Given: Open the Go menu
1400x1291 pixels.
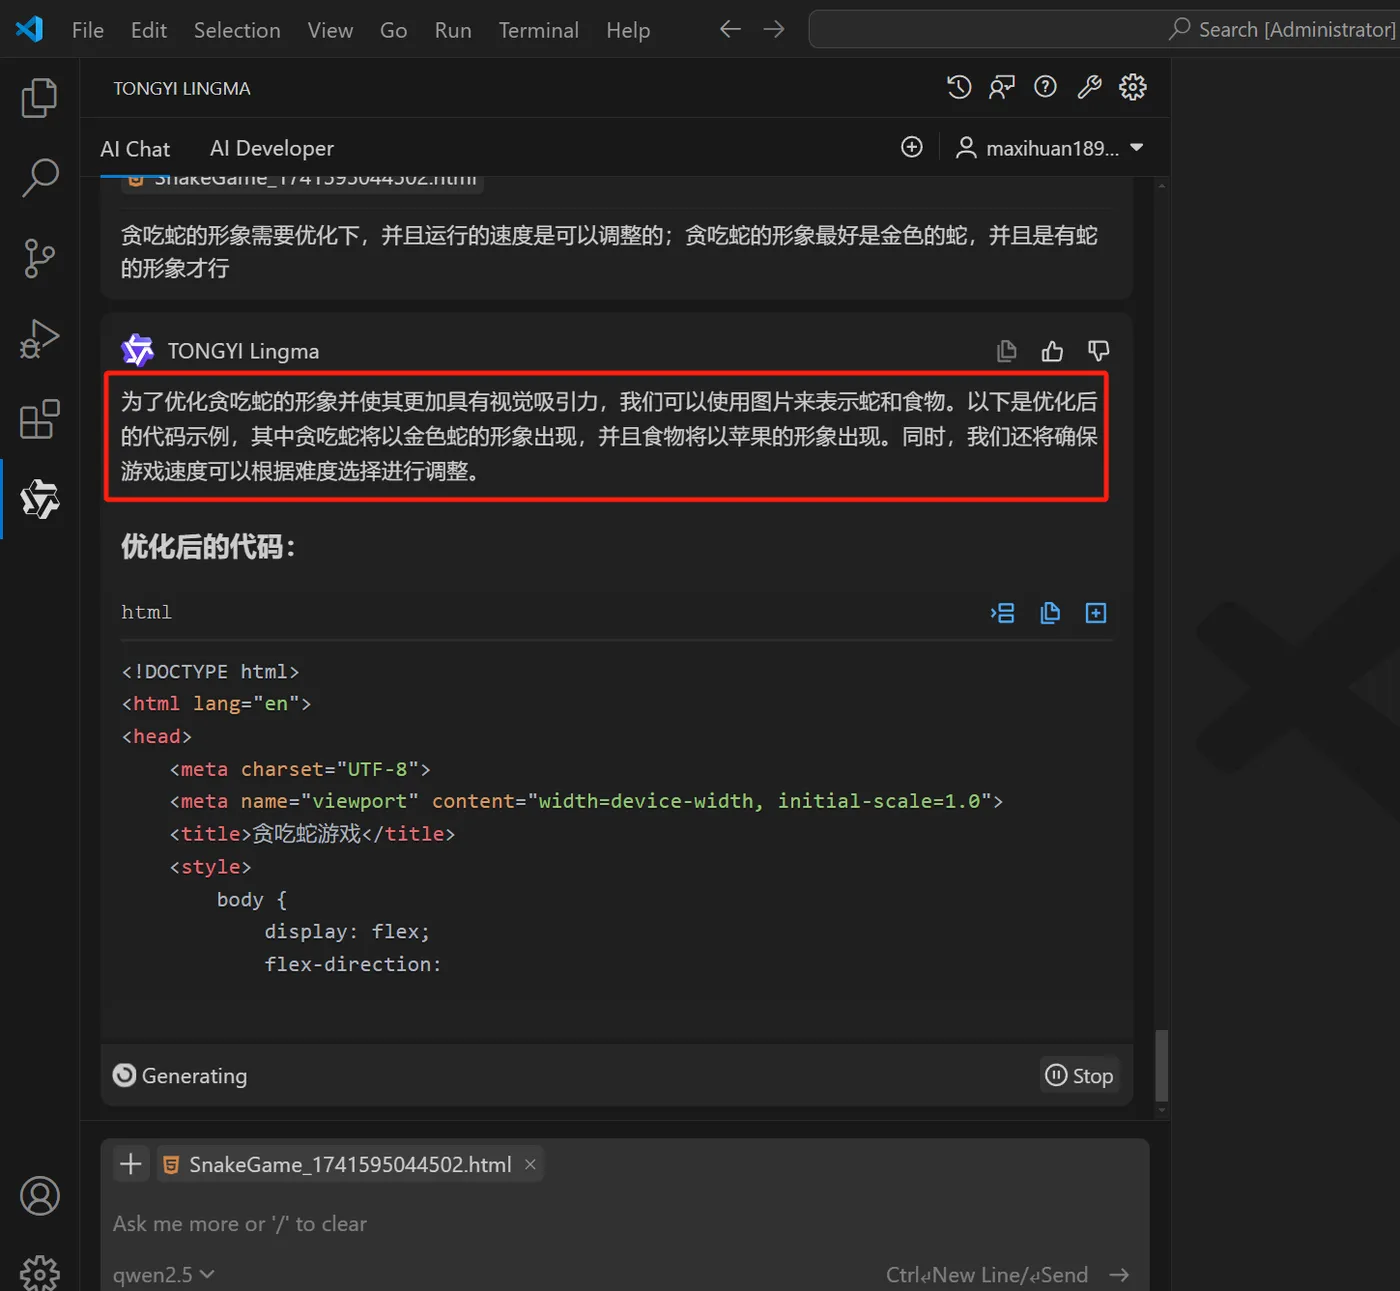Looking at the screenshot, I should tap(394, 30).
